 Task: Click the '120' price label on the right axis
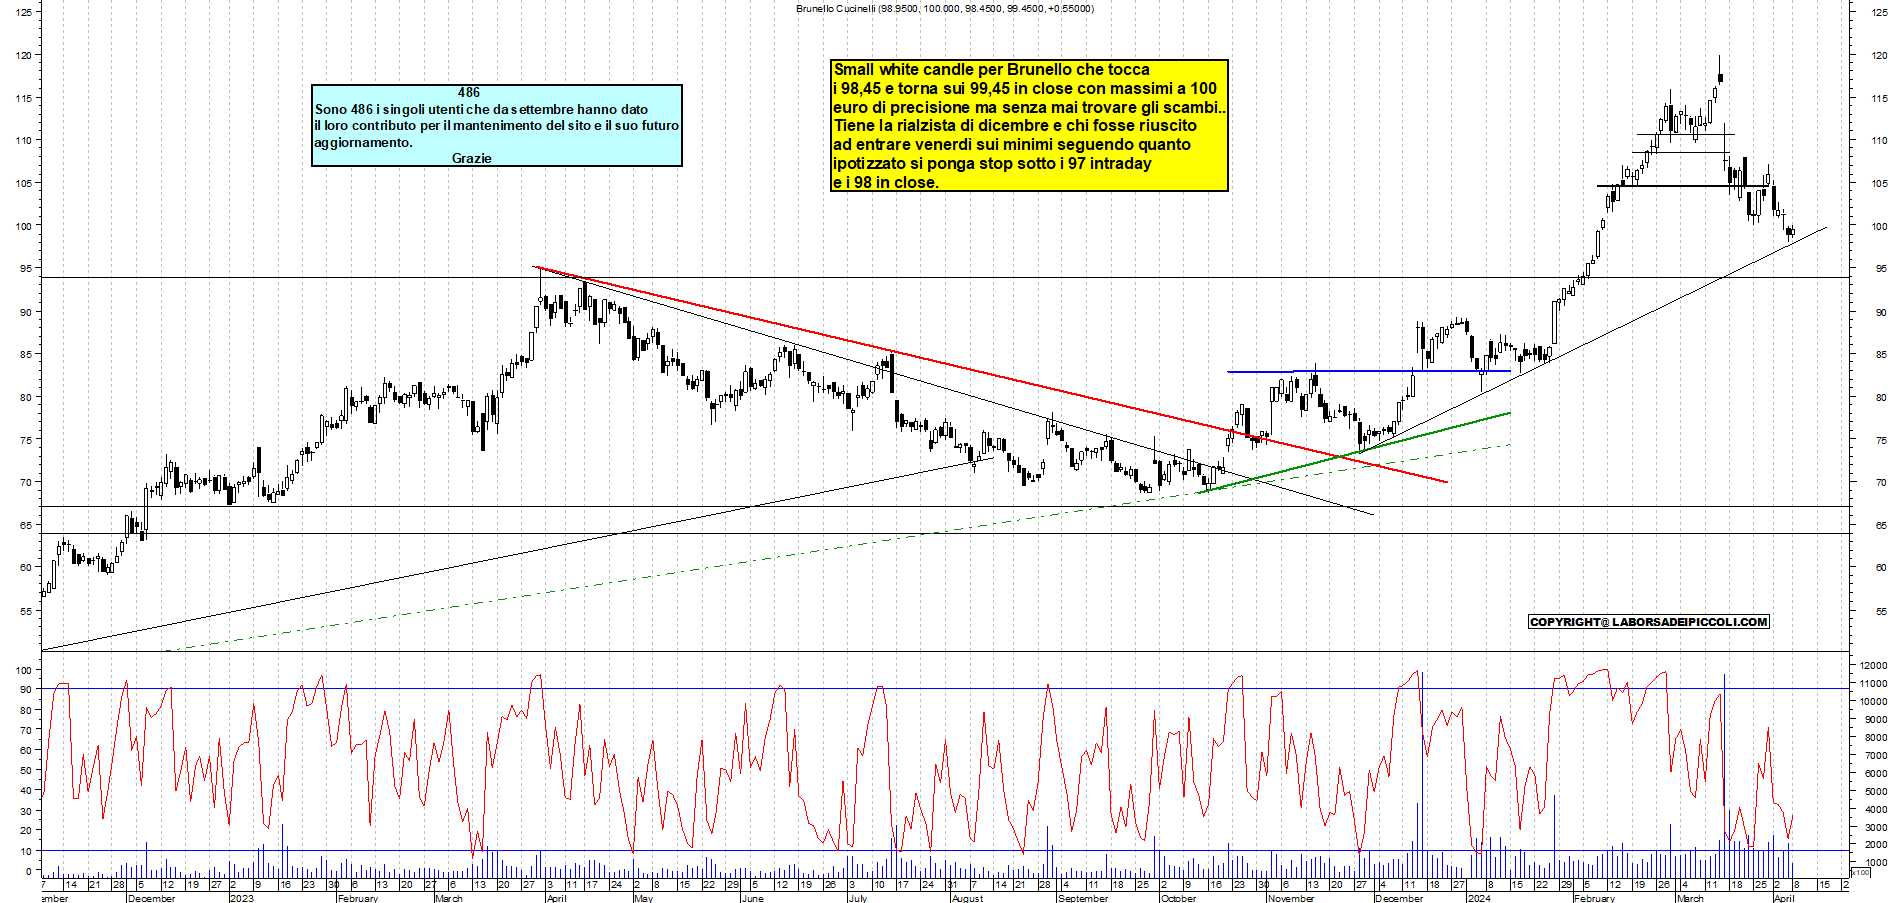pos(1879,56)
